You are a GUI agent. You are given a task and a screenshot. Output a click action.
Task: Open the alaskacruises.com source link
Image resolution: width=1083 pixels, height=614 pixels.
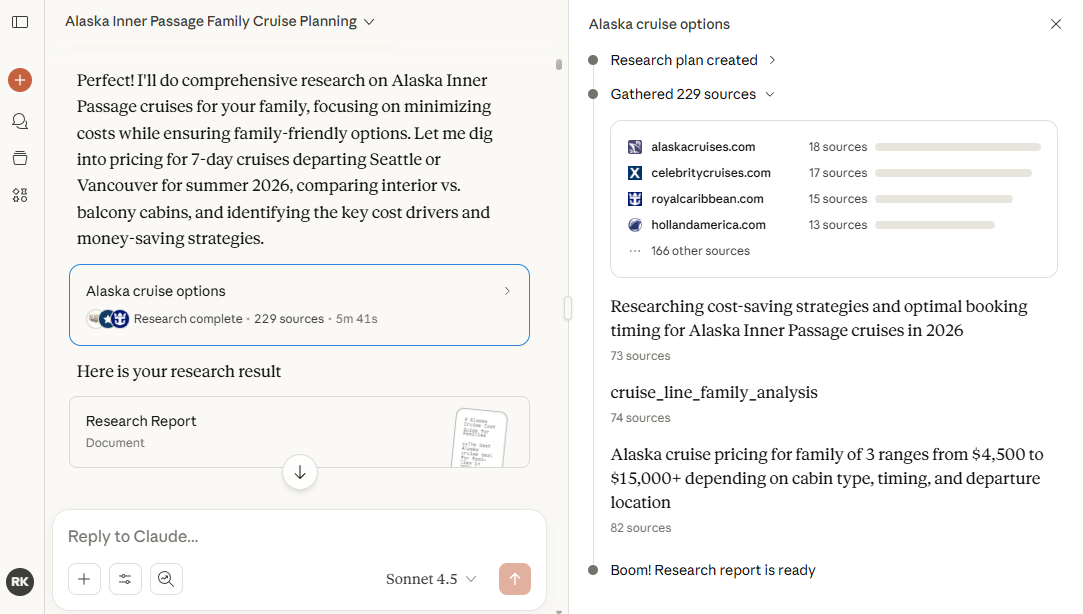[x=703, y=147]
